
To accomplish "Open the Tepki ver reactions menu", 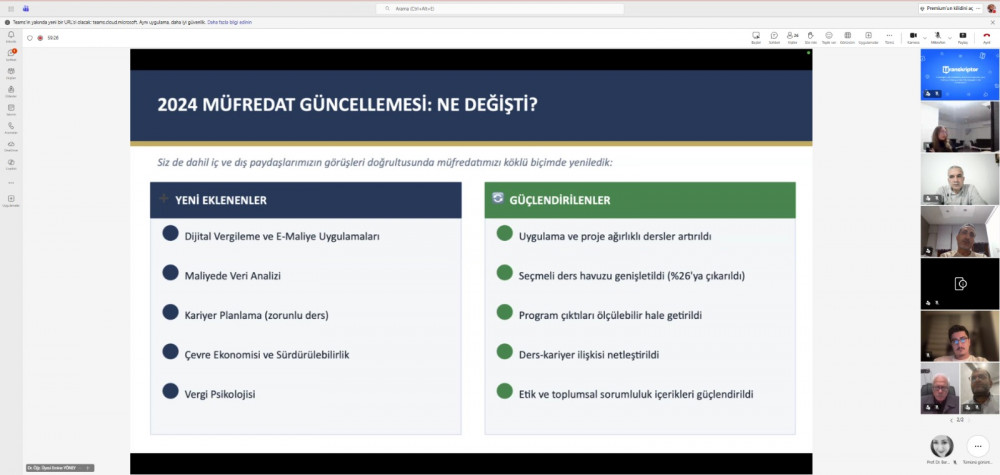I will pyautogui.click(x=829, y=37).
